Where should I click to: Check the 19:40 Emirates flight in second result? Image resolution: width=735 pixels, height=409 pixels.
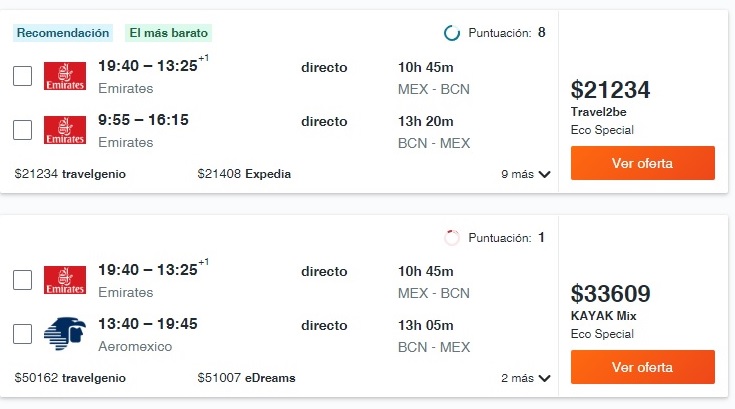tap(23, 280)
